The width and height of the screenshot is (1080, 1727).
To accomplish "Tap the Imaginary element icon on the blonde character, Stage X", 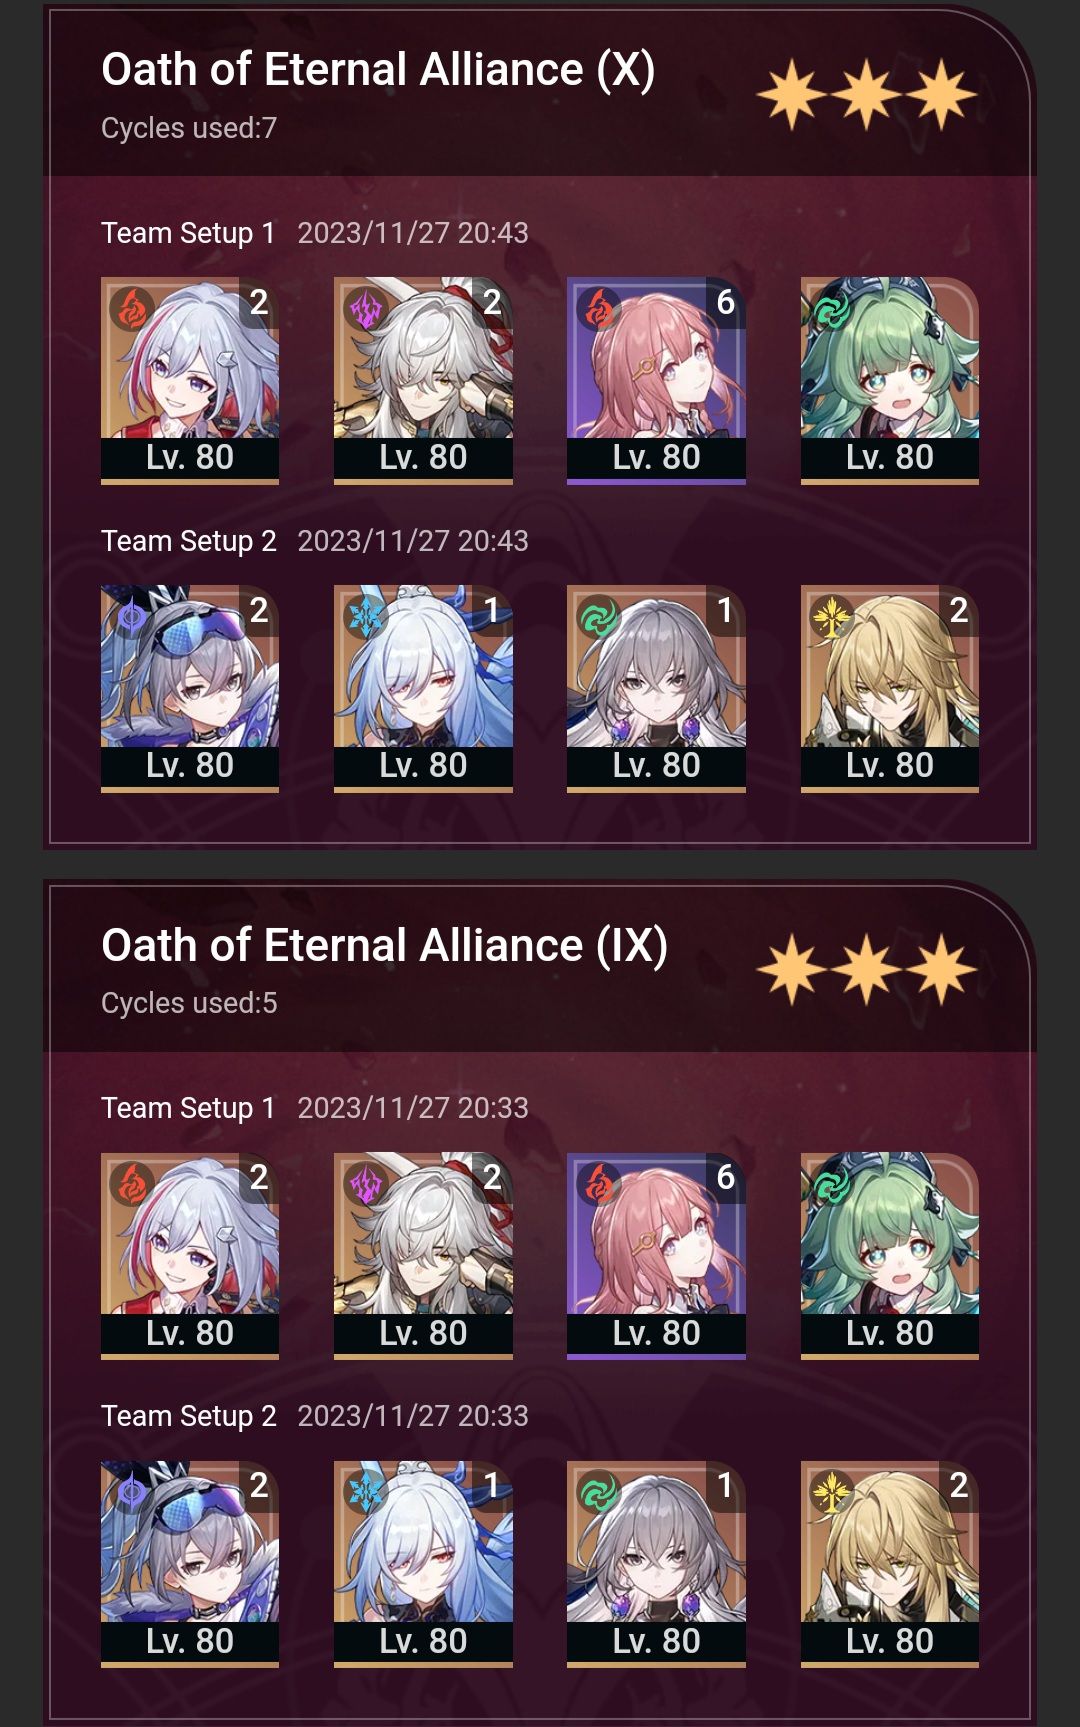I will (x=832, y=616).
